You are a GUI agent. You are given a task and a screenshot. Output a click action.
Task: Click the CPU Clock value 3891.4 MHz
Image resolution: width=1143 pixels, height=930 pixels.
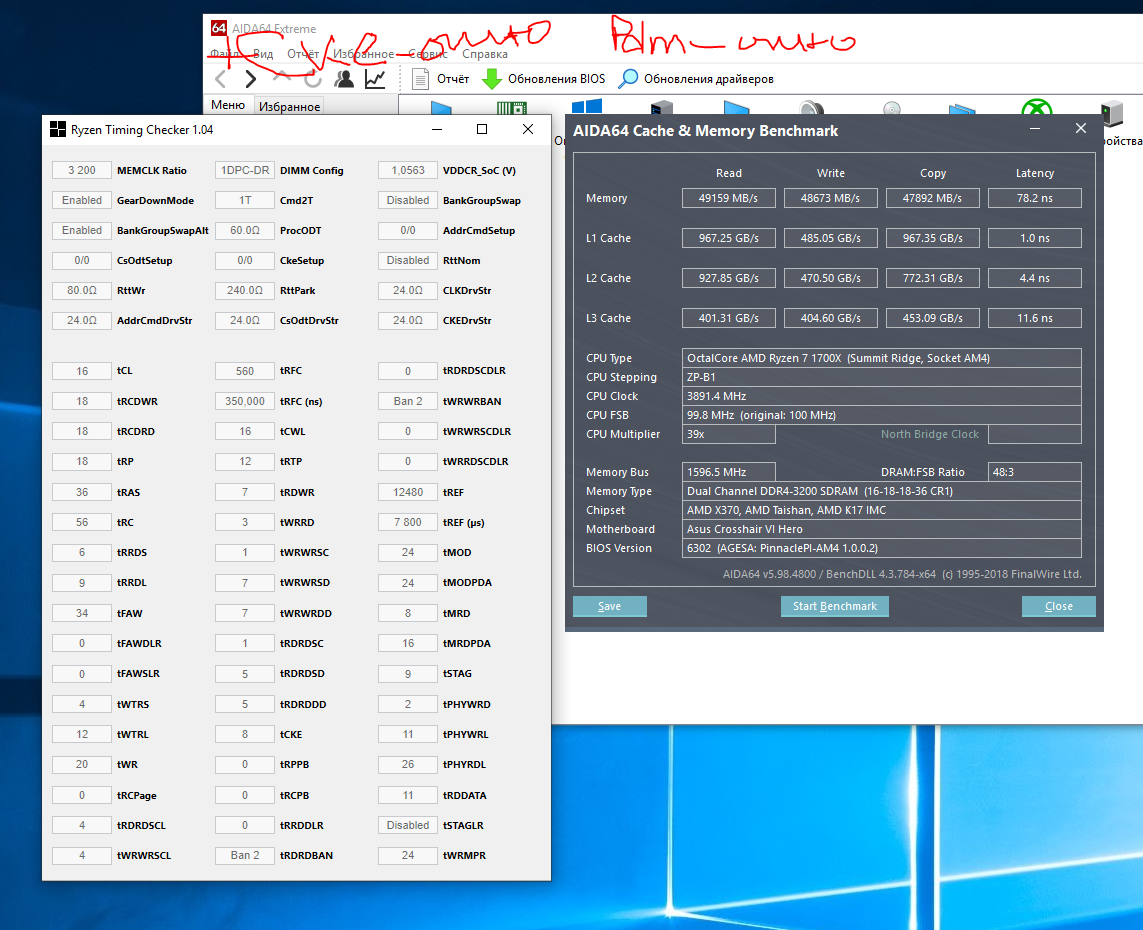881,396
